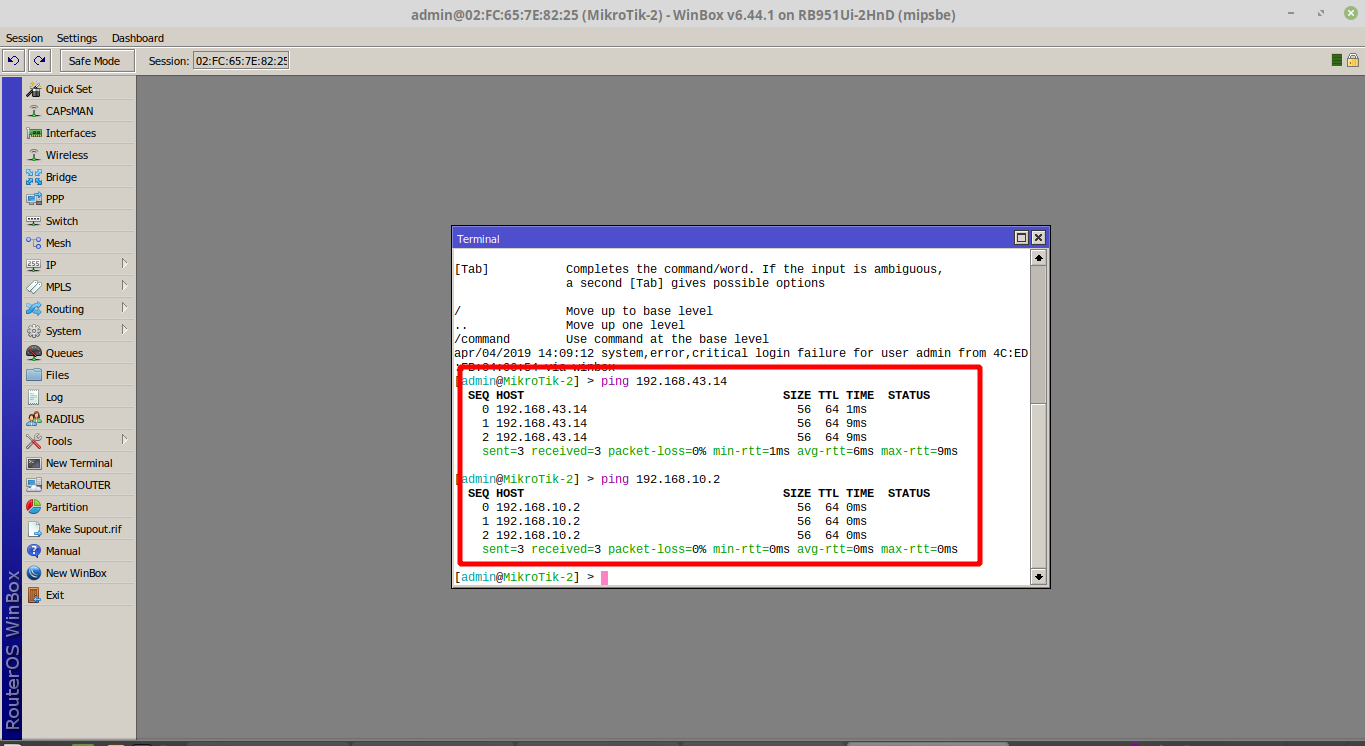Click 'max-rtt=0ms' result text

click(x=919, y=549)
